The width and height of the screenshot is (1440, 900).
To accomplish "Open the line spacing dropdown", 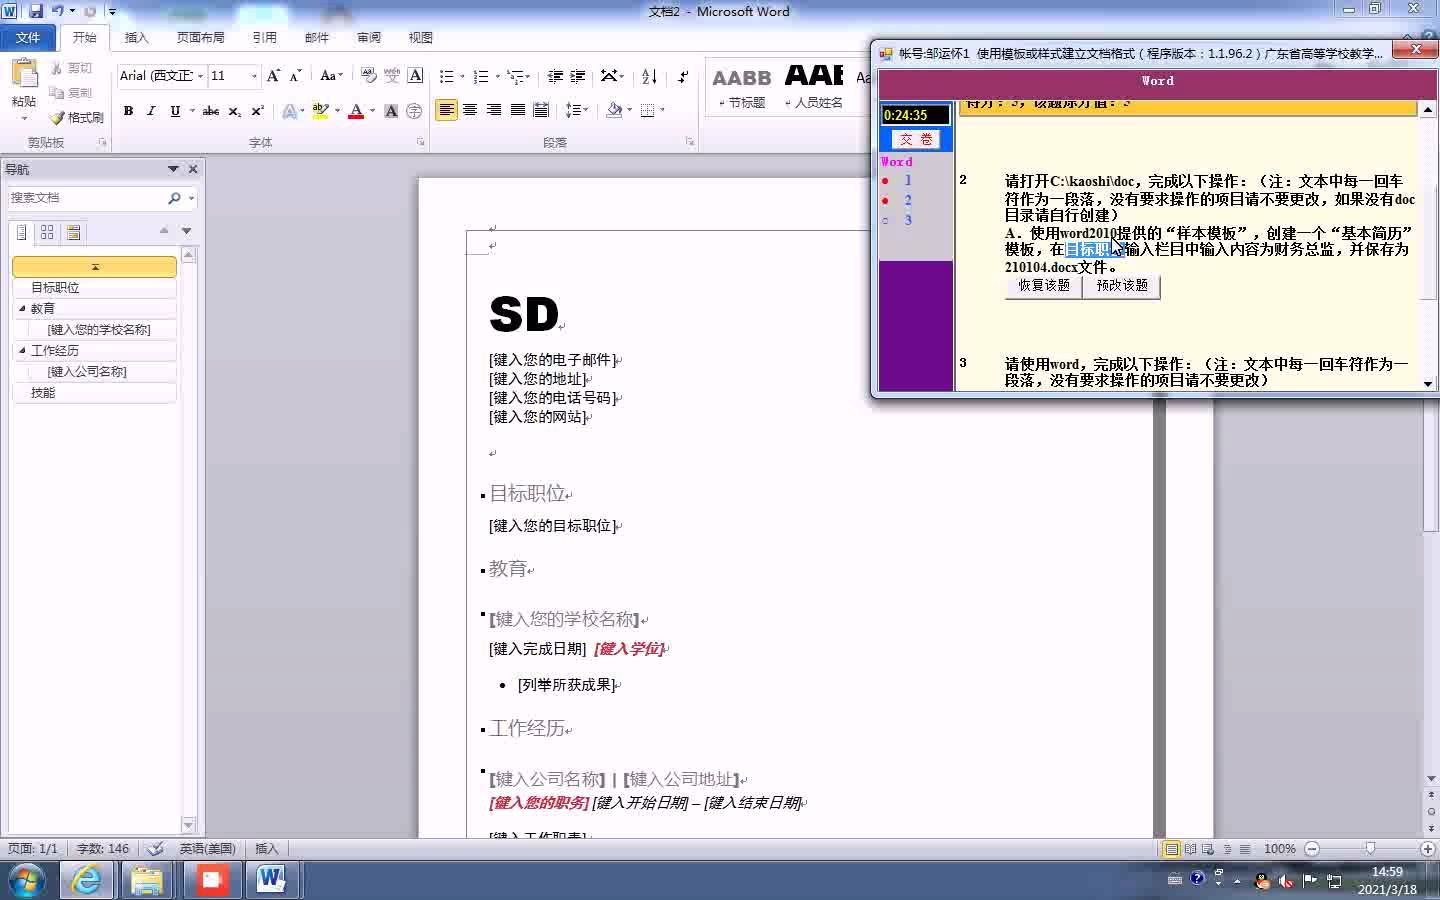I will pyautogui.click(x=576, y=110).
